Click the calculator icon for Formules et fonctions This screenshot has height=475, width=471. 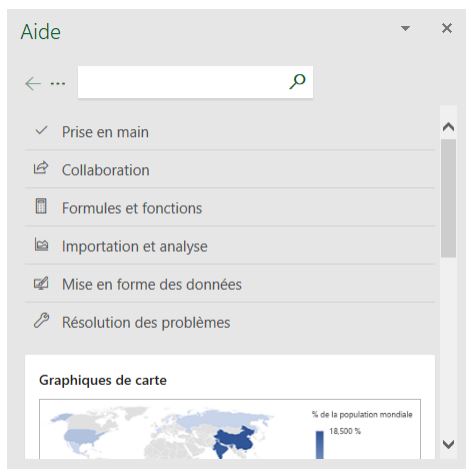click(x=41, y=206)
